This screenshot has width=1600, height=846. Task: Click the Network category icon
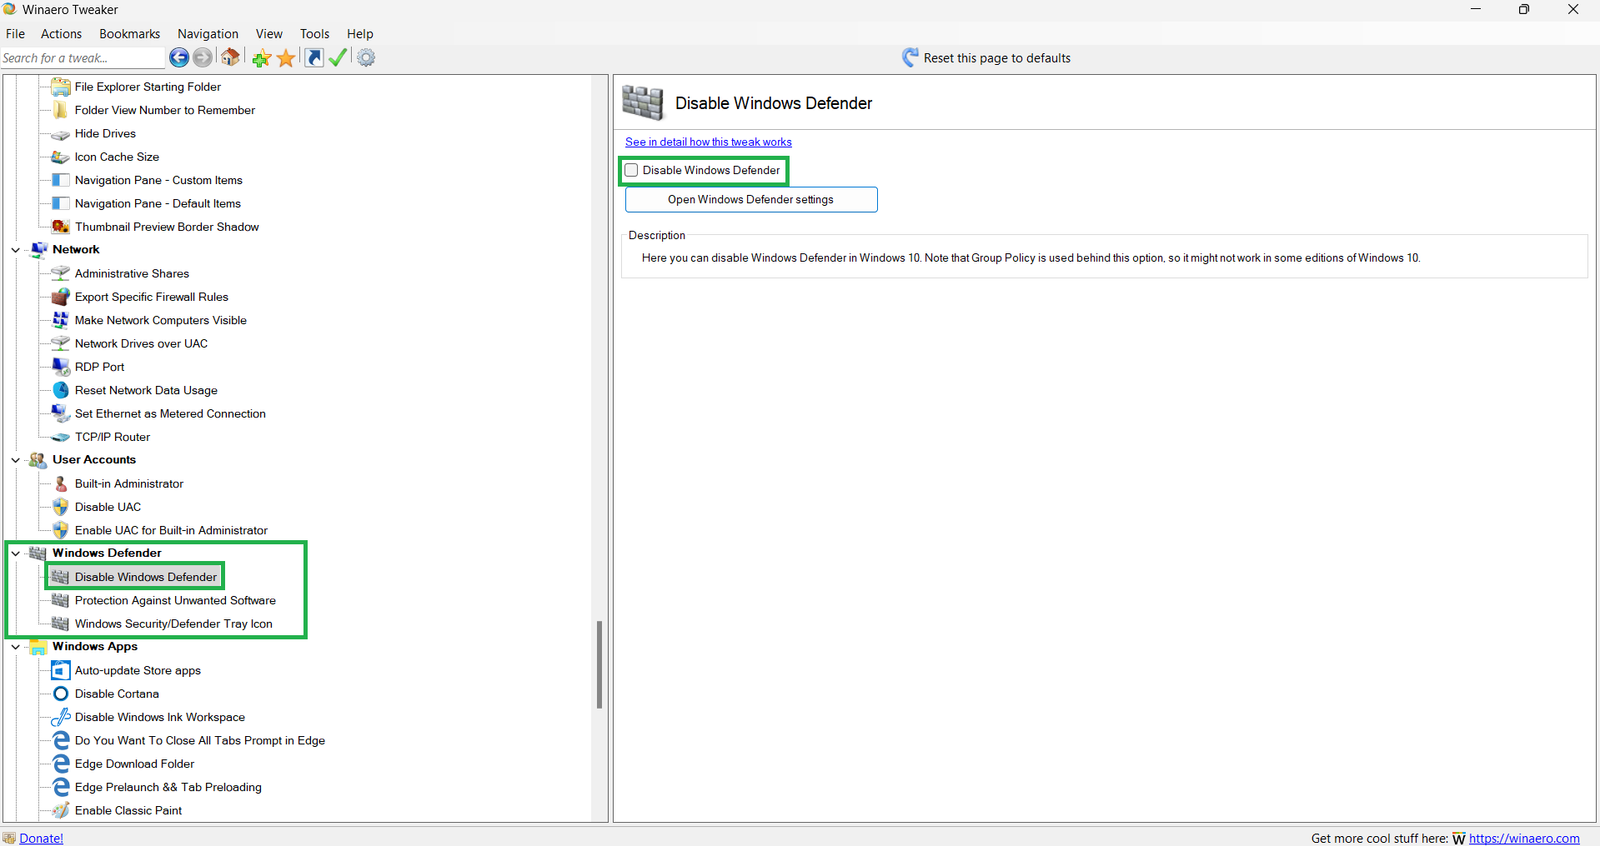point(38,250)
